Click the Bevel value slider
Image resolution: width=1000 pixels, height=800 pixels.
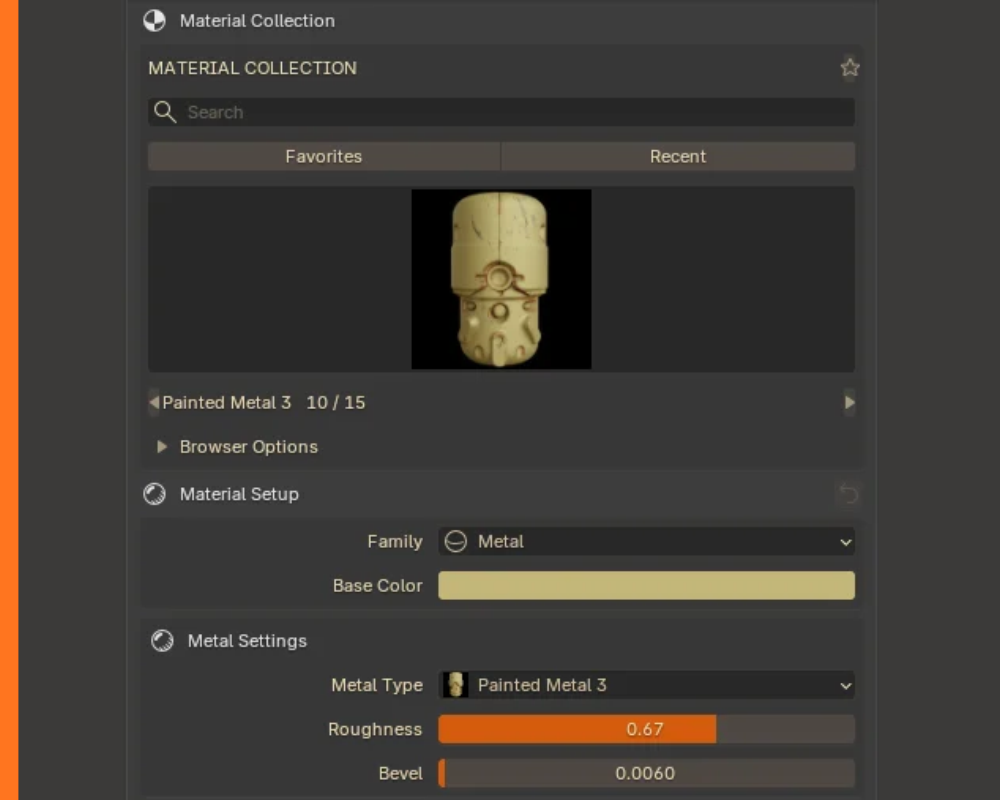point(647,773)
